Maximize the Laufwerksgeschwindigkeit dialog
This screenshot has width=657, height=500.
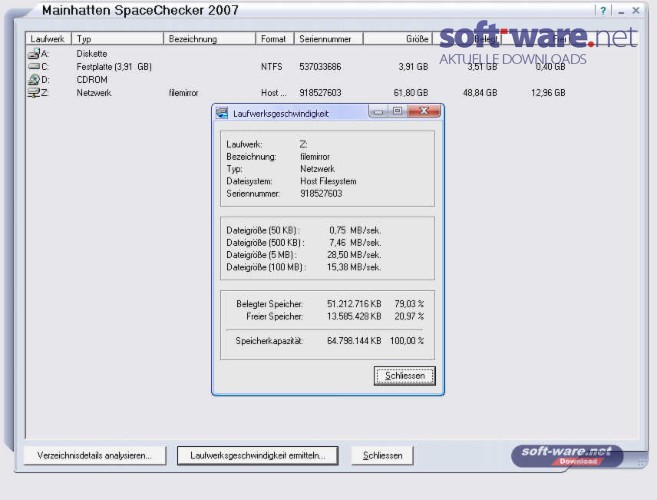click(397, 111)
